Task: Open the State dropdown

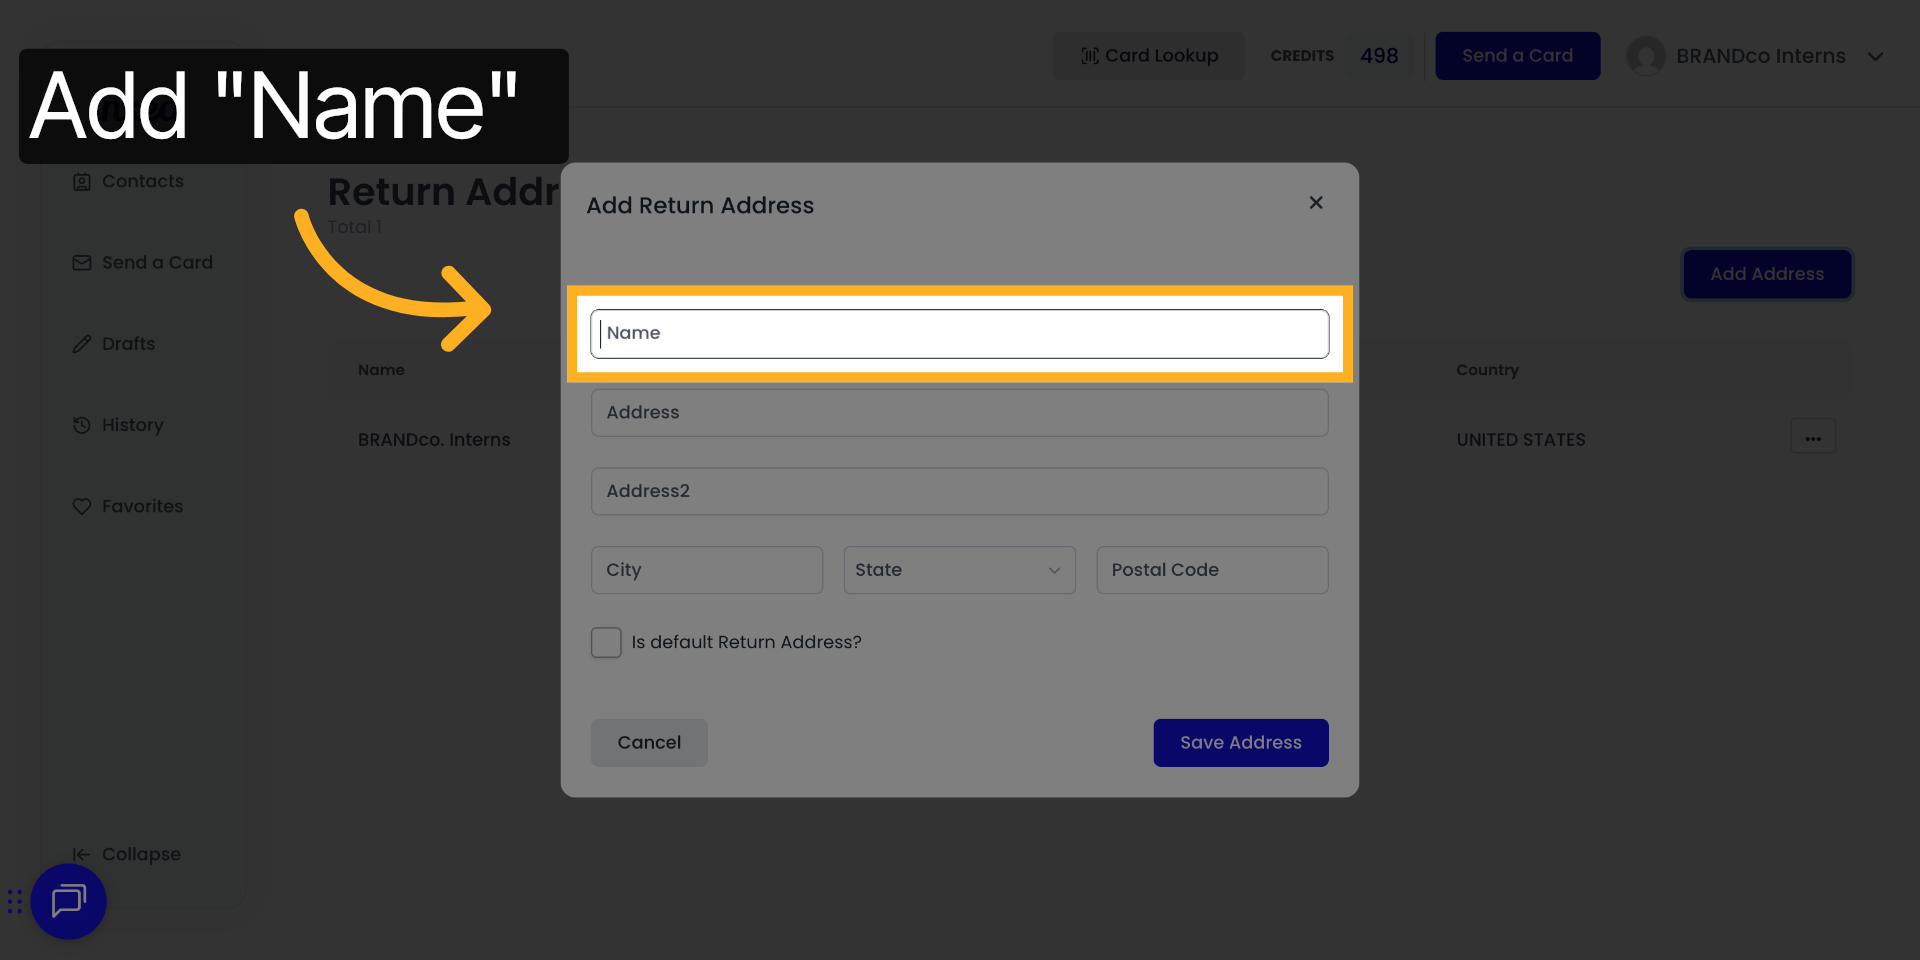Action: click(959, 570)
